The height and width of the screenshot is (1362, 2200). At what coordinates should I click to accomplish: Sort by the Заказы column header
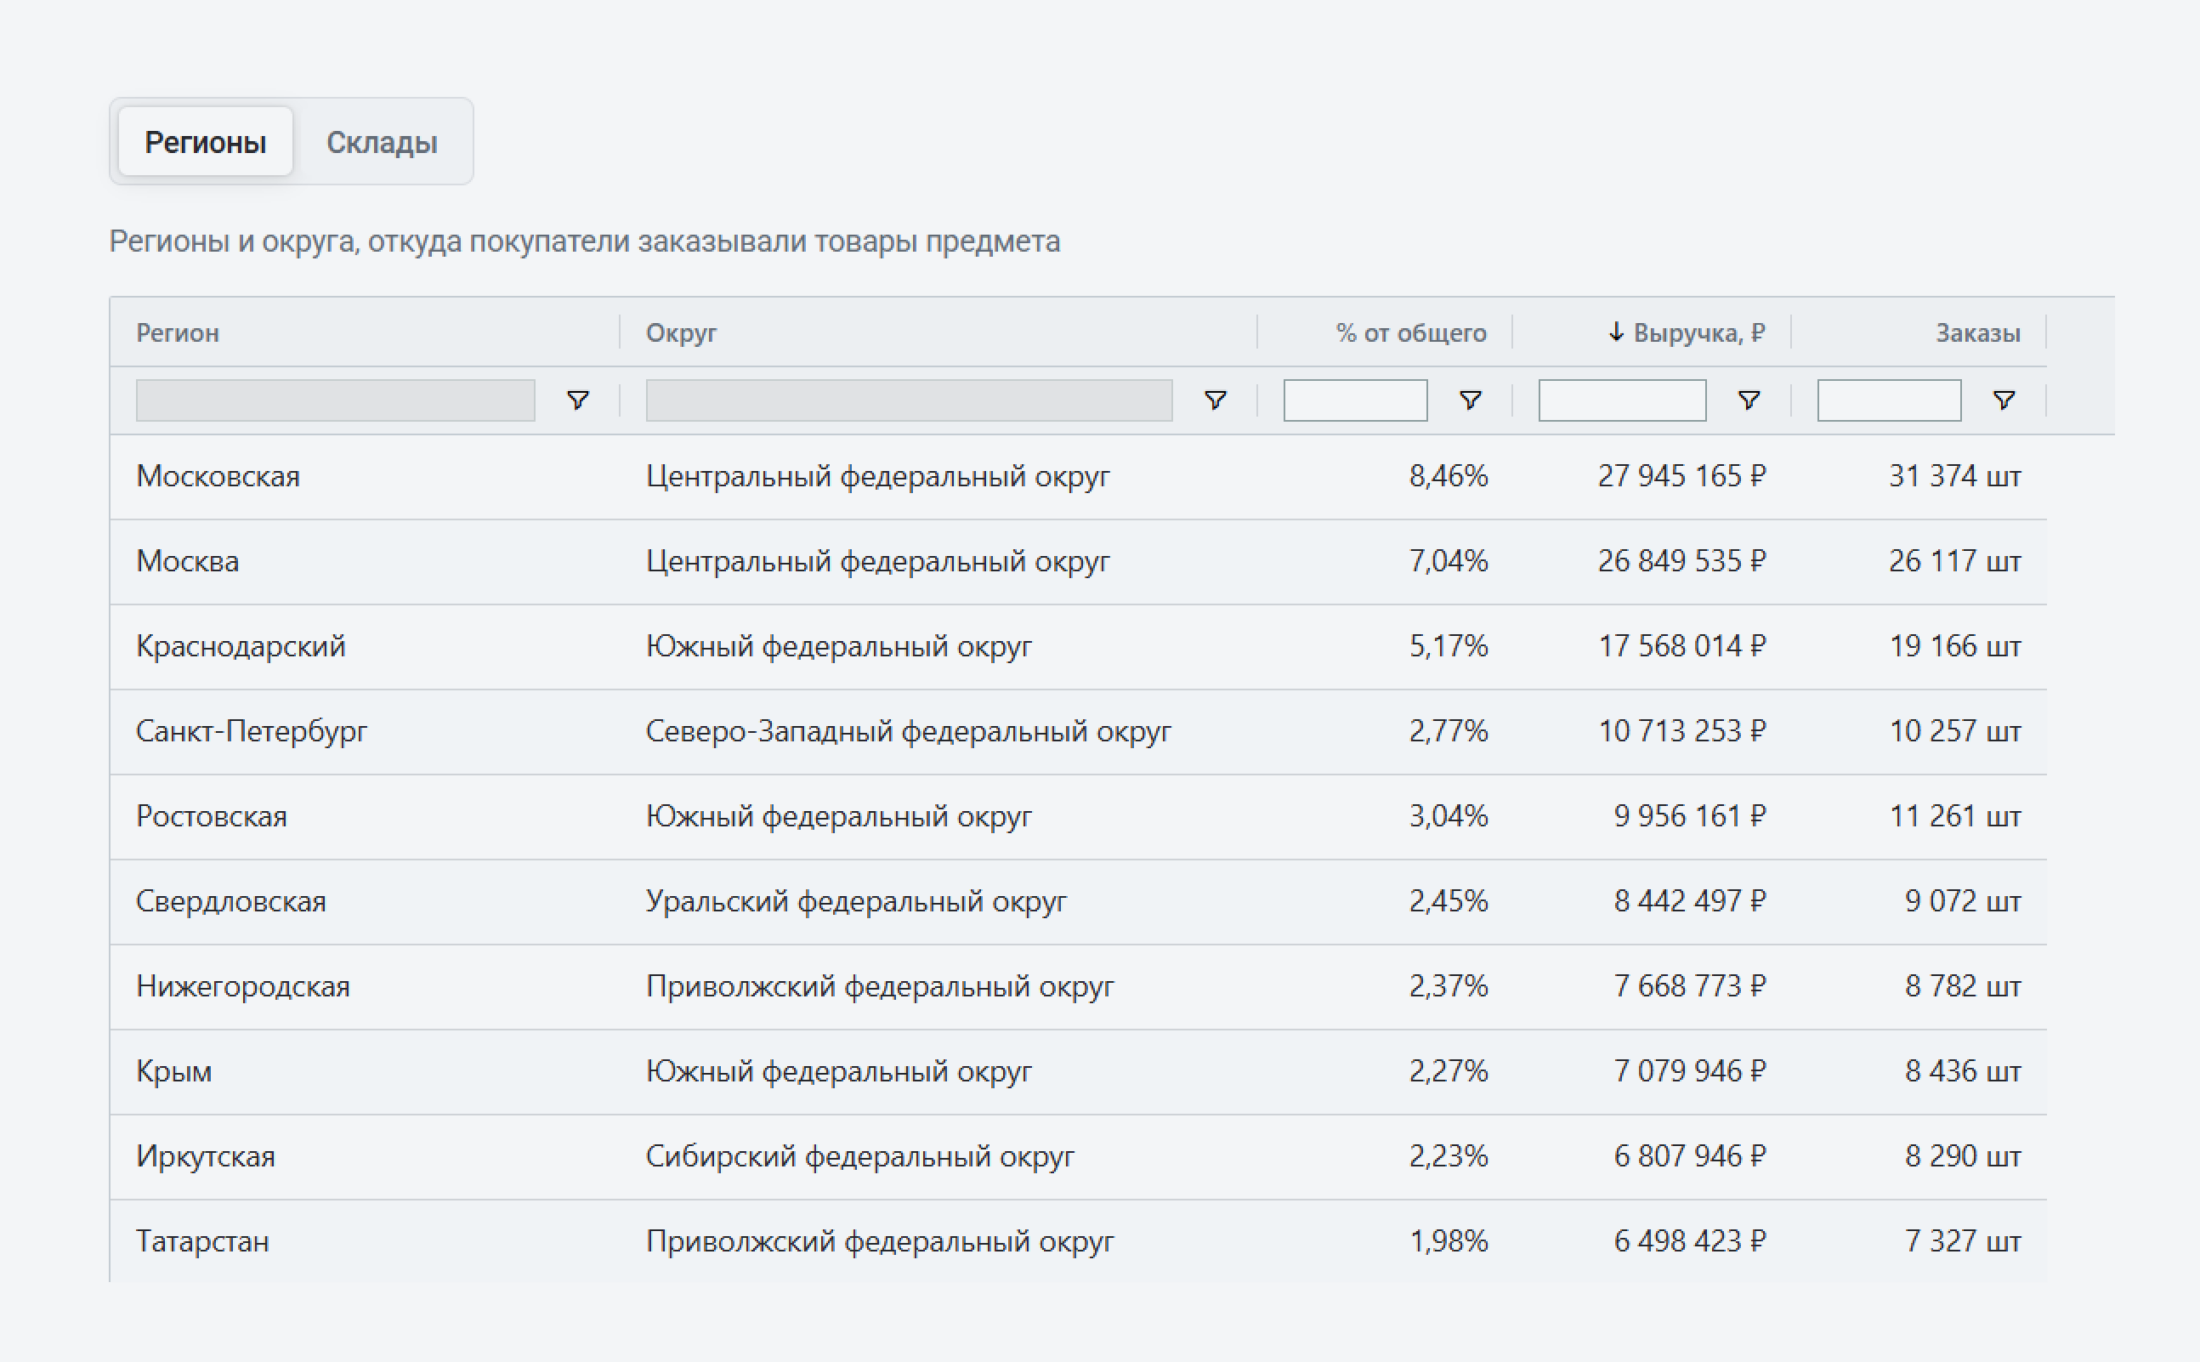pyautogui.click(x=1977, y=333)
